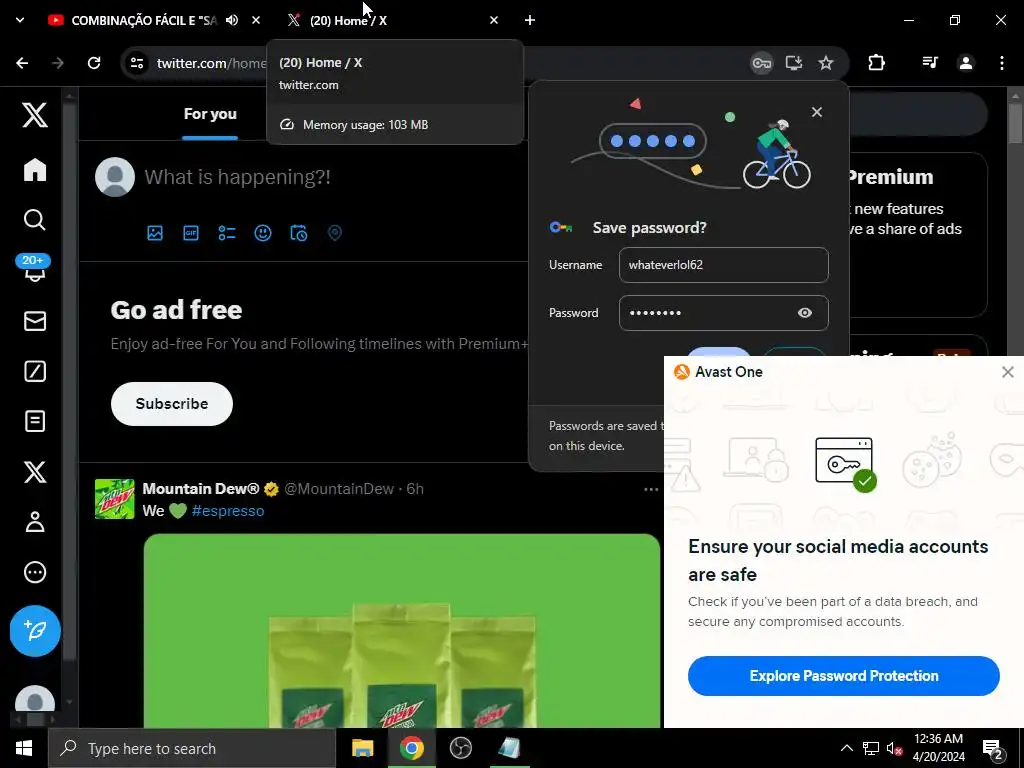Screen dimensions: 1024x768
Task: Open More circle icon in the sidebar
Action: [x=35, y=572]
